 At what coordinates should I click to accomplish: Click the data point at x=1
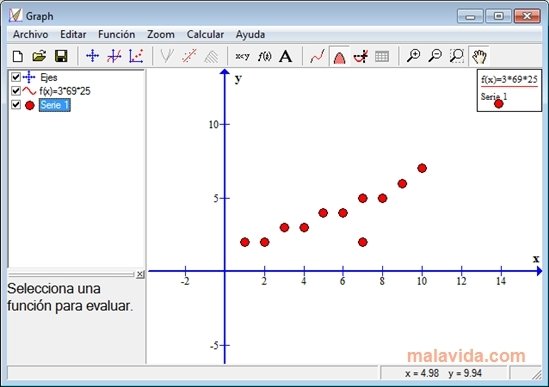point(245,242)
